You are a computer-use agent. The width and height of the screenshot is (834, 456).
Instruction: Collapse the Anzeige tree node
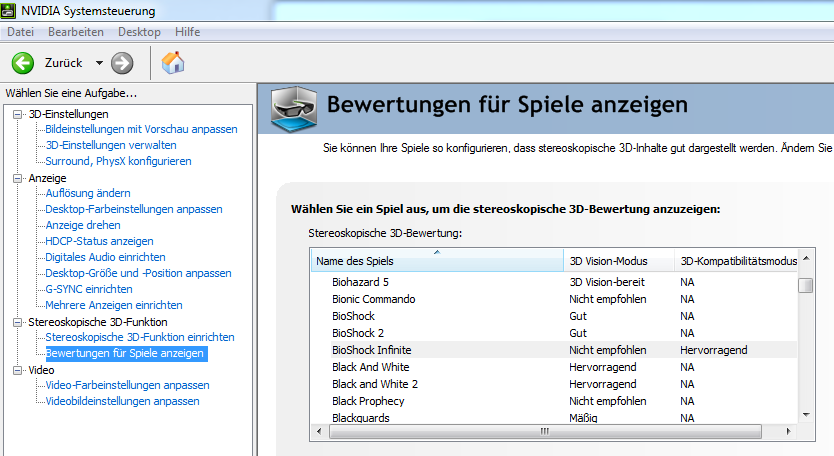18,178
